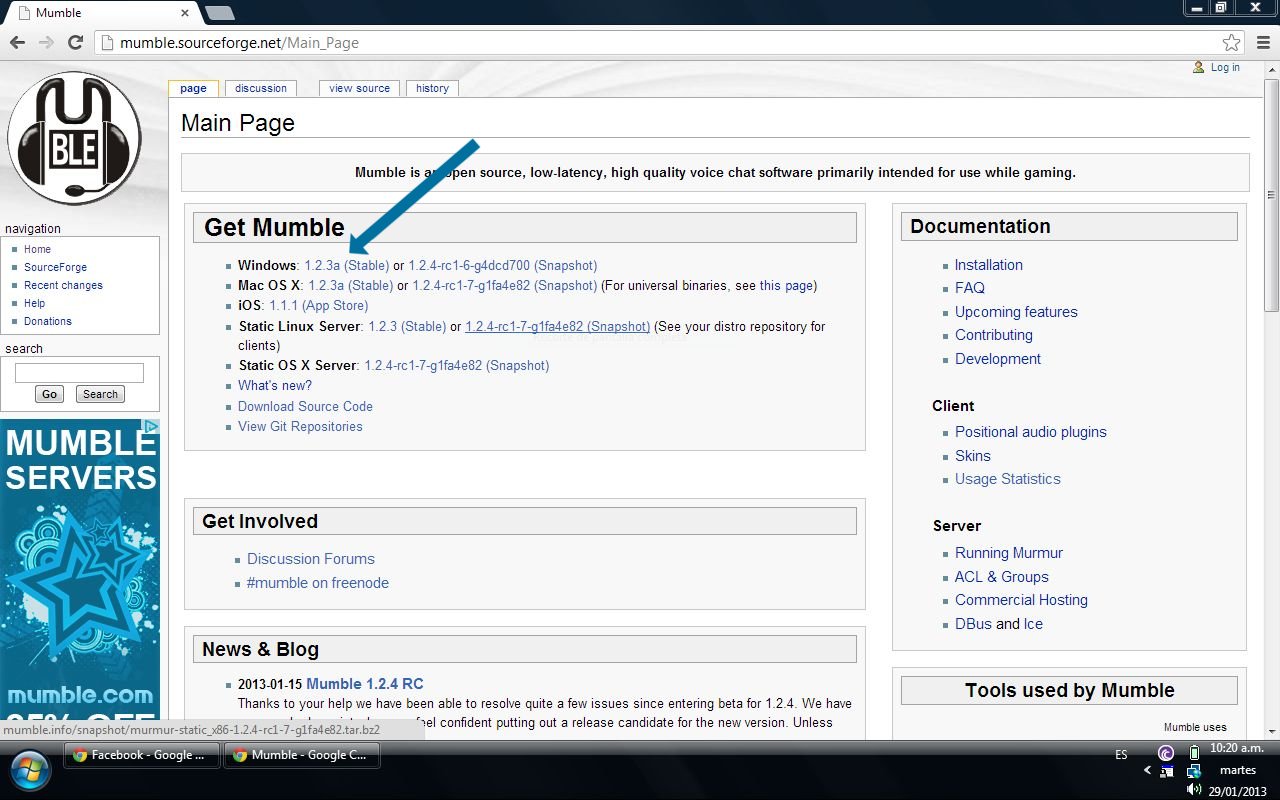Open Installation documentation link
Viewport: 1280px width, 800px height.
pyautogui.click(x=989, y=265)
